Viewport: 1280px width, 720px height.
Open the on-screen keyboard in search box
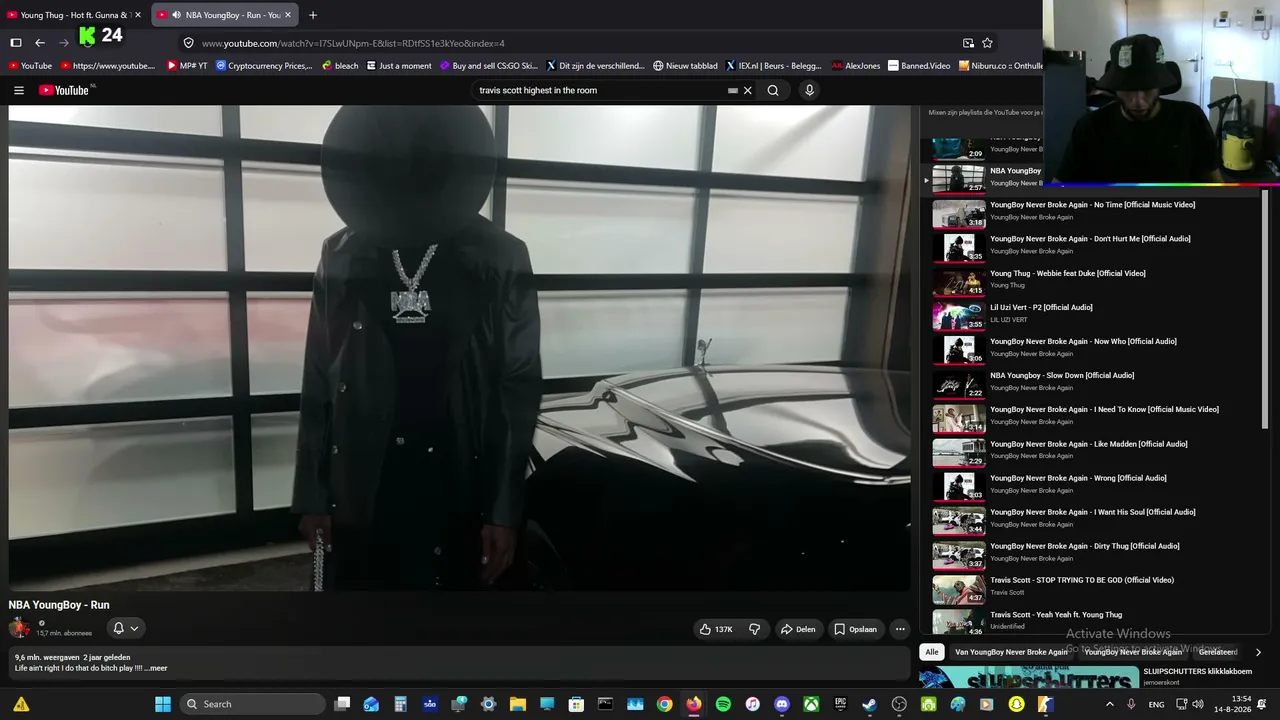tap(733, 90)
